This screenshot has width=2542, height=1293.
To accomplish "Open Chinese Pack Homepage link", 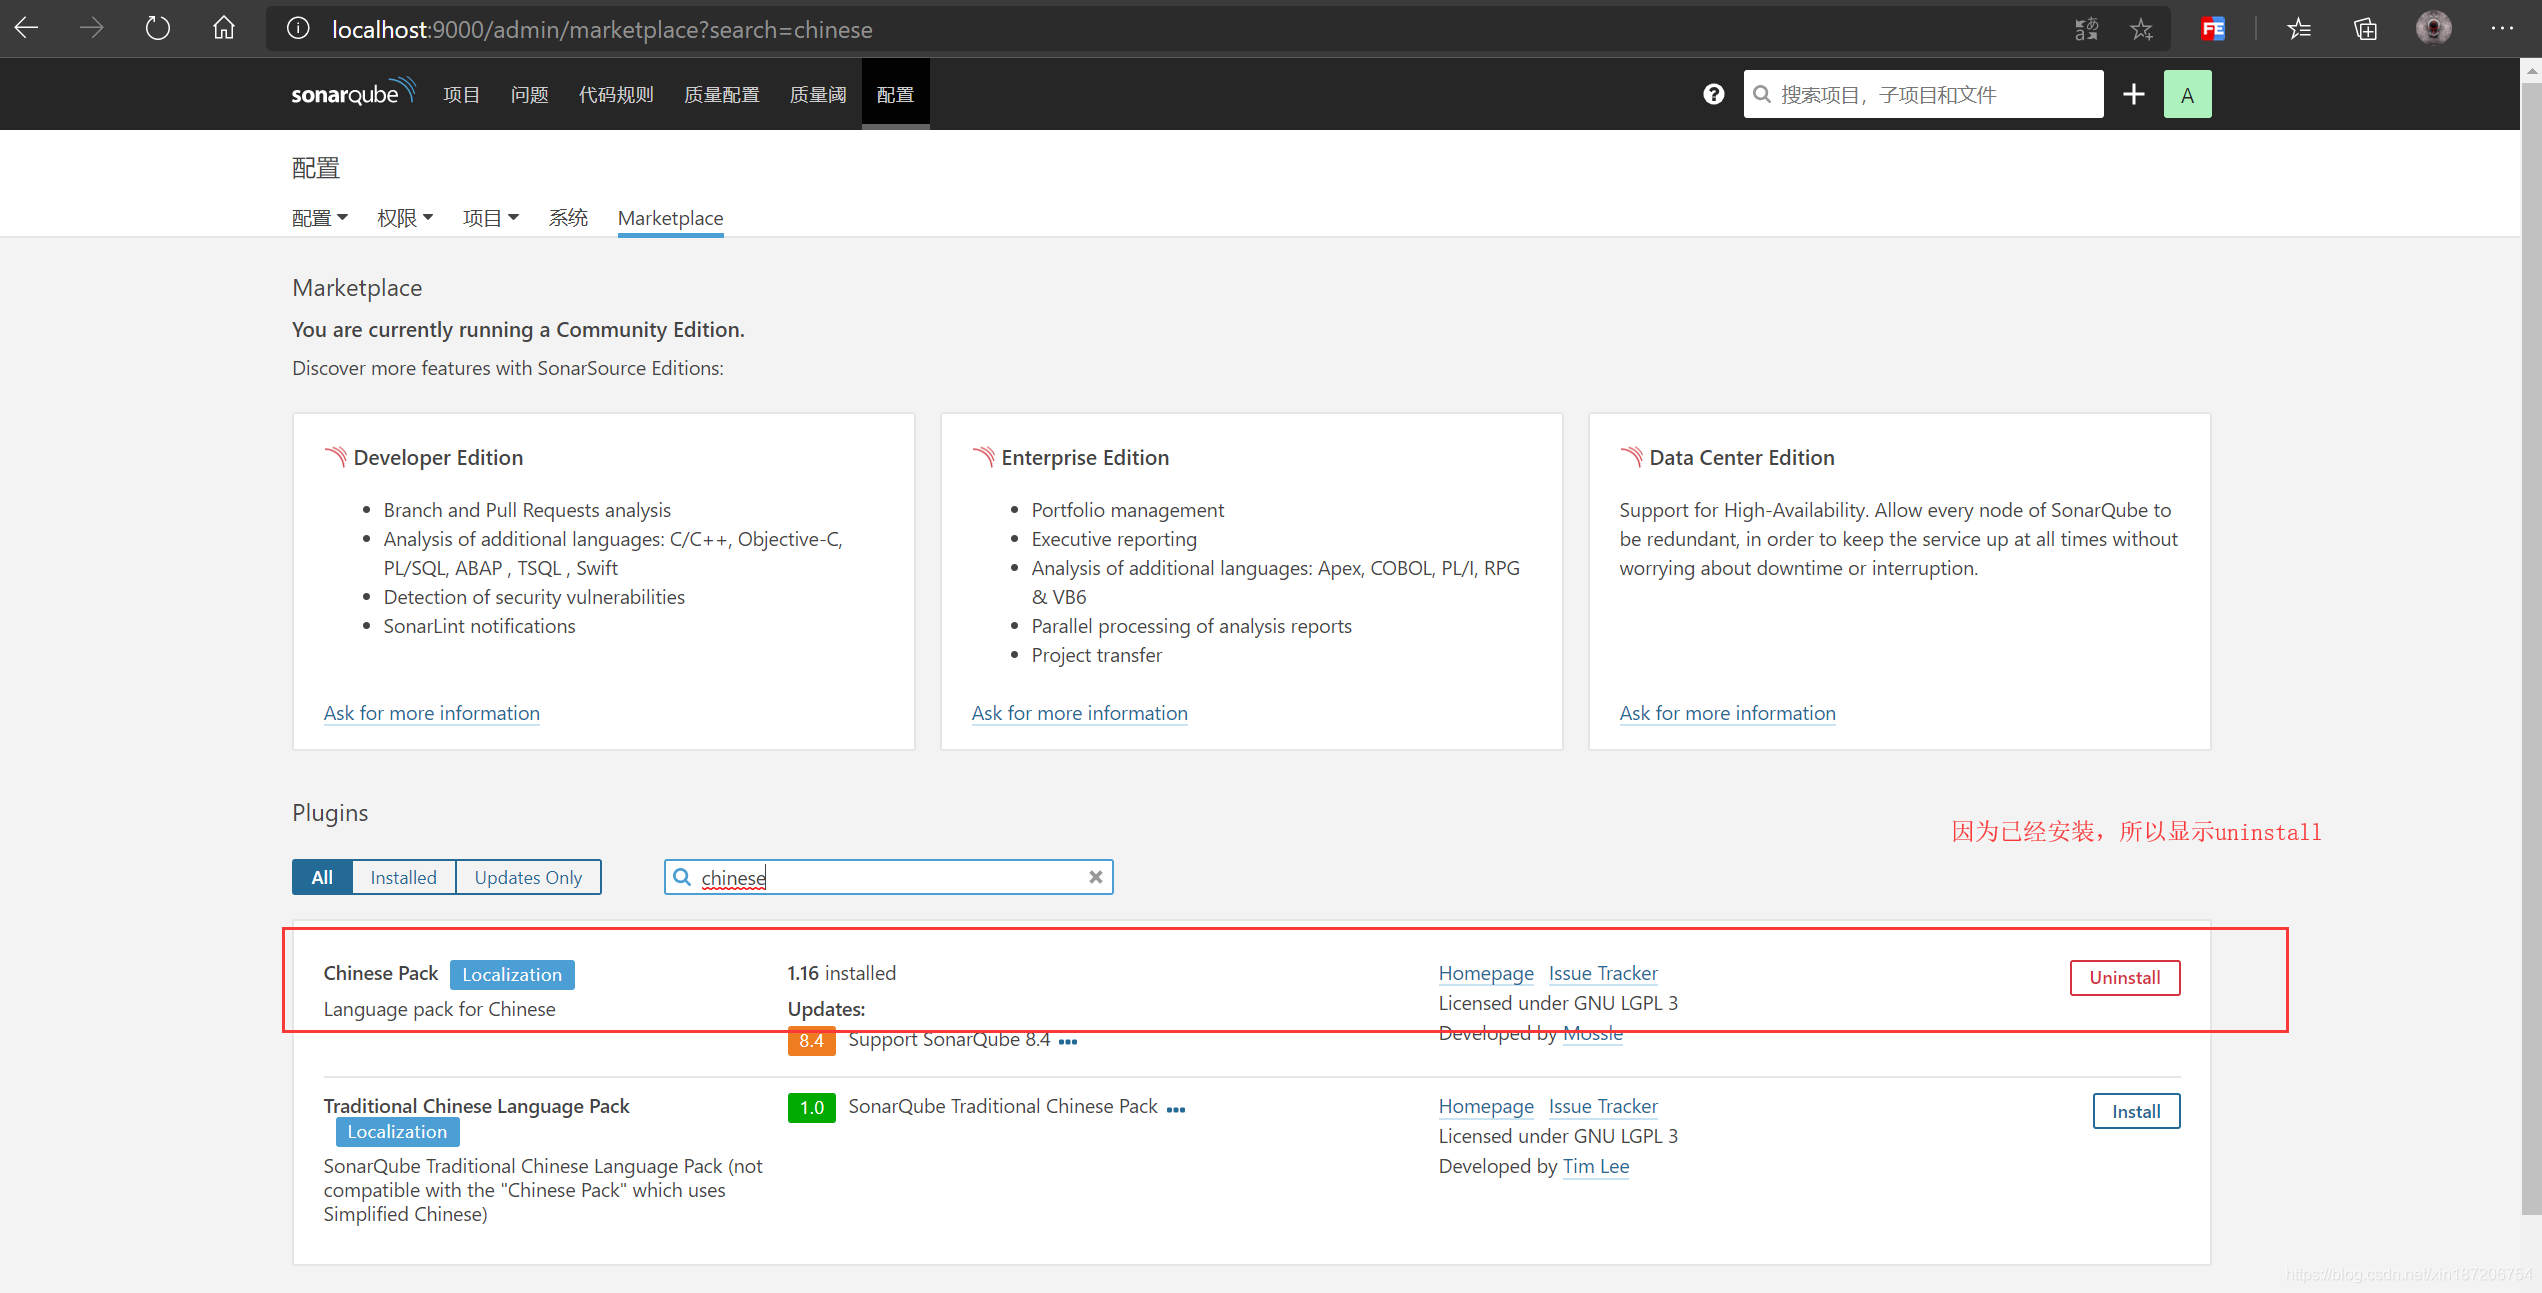I will pyautogui.click(x=1485, y=973).
